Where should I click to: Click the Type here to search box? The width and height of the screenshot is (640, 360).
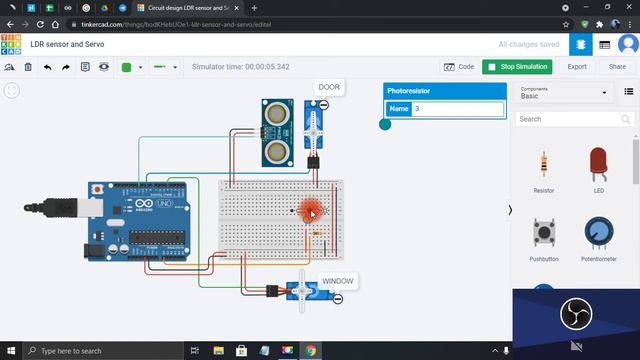[x=103, y=351]
